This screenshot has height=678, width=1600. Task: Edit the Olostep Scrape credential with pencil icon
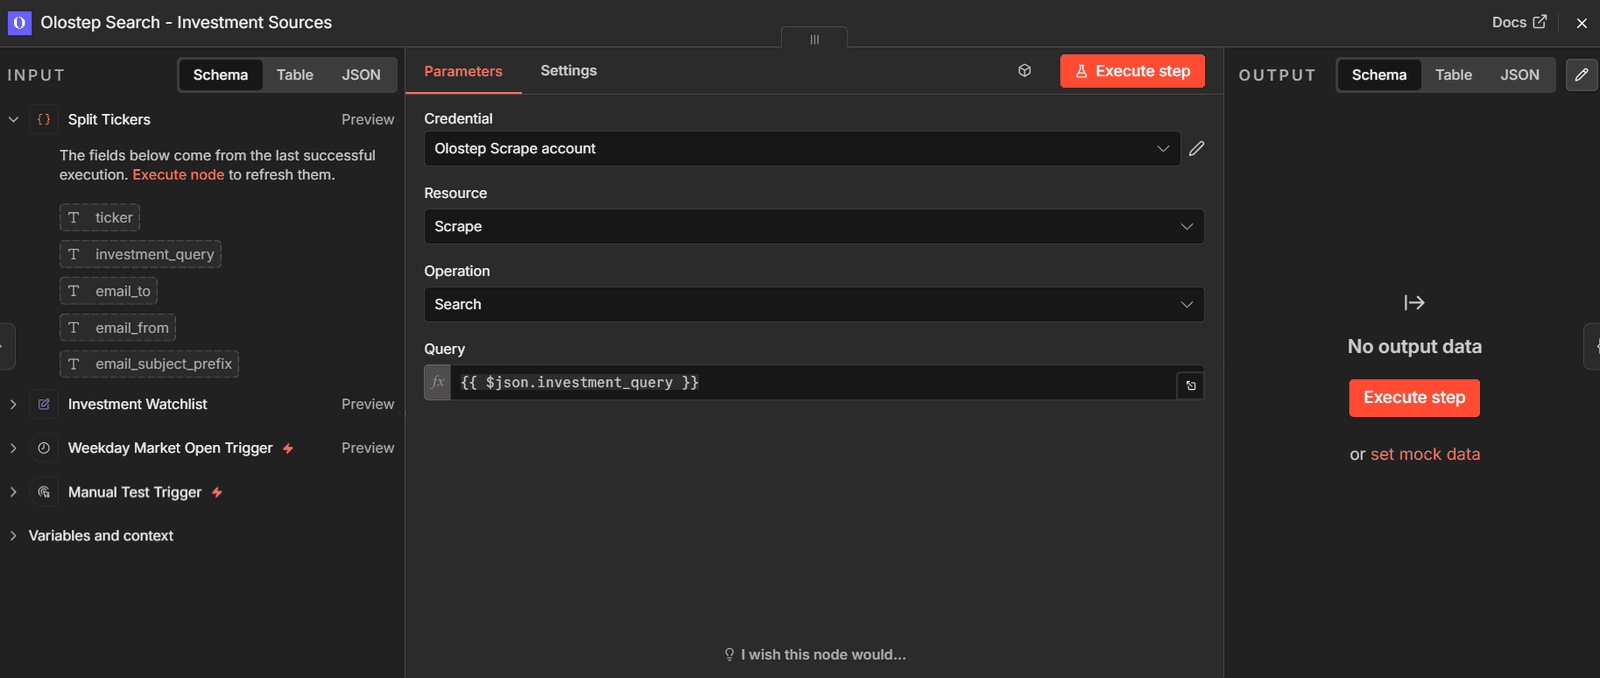[1197, 149]
